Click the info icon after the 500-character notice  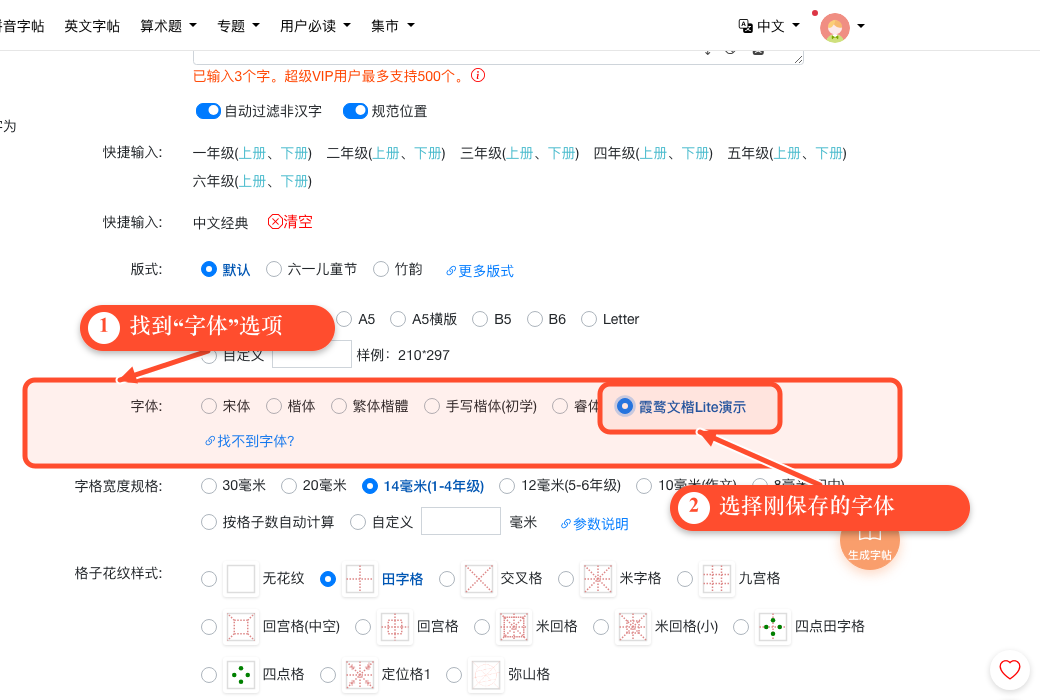point(478,76)
